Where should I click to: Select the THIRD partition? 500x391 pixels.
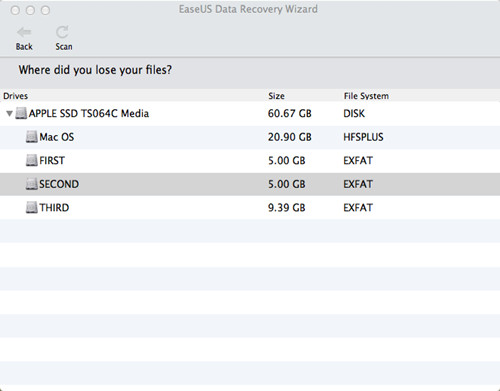(250, 208)
